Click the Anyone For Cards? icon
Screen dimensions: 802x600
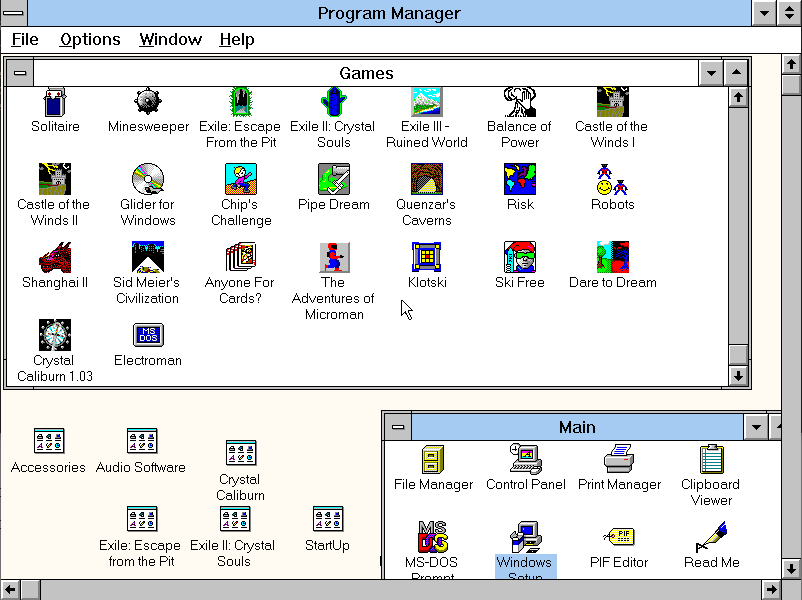[240, 257]
